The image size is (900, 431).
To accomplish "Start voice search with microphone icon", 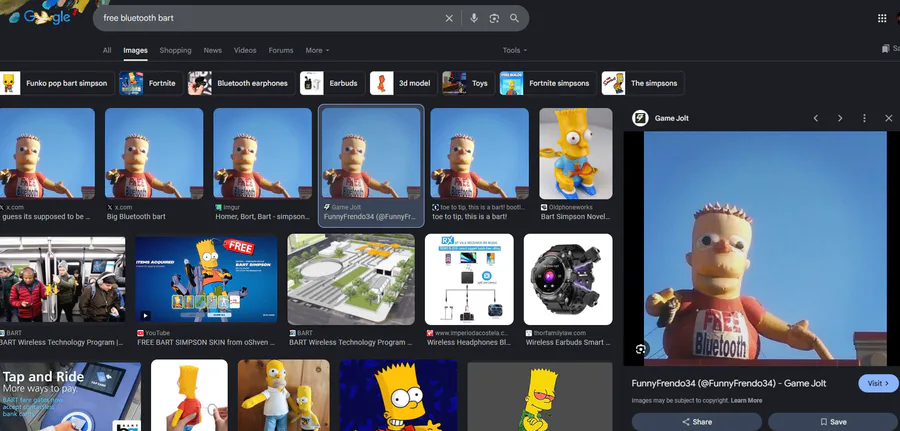I will click(x=474, y=18).
